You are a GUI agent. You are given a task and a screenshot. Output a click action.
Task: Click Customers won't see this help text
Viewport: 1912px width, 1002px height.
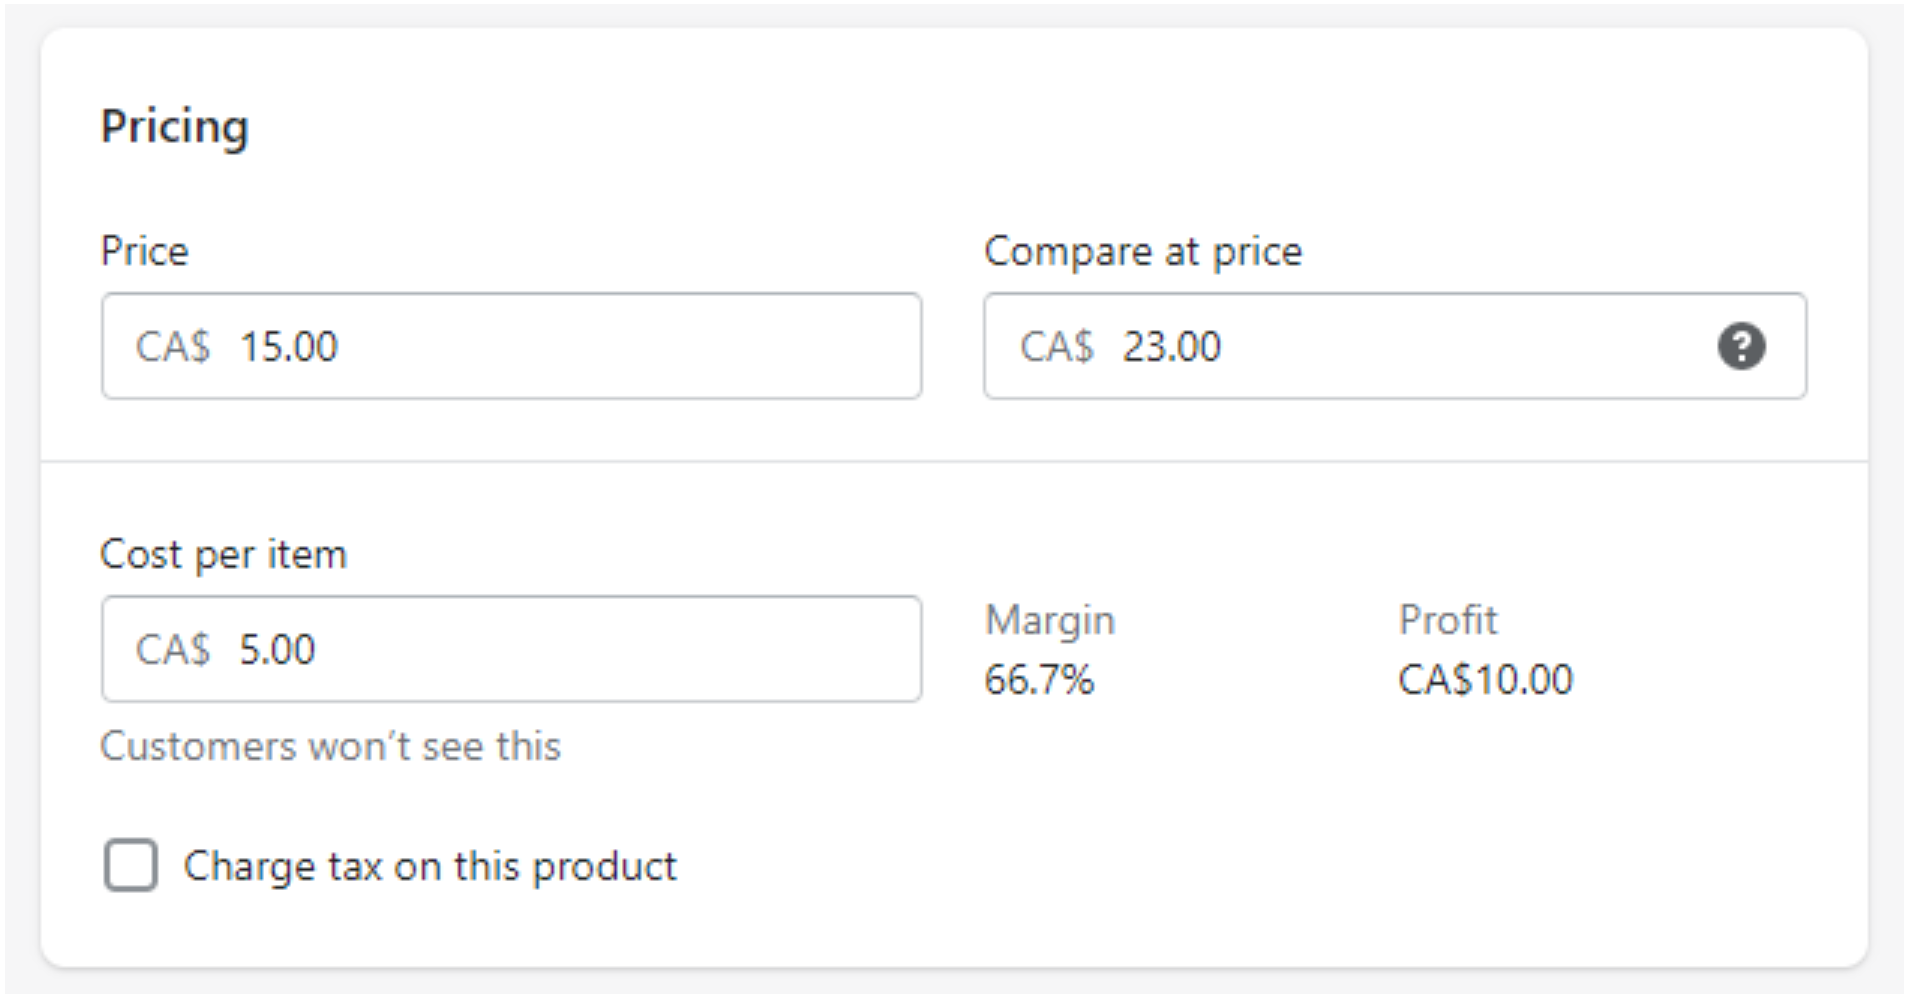click(x=331, y=746)
